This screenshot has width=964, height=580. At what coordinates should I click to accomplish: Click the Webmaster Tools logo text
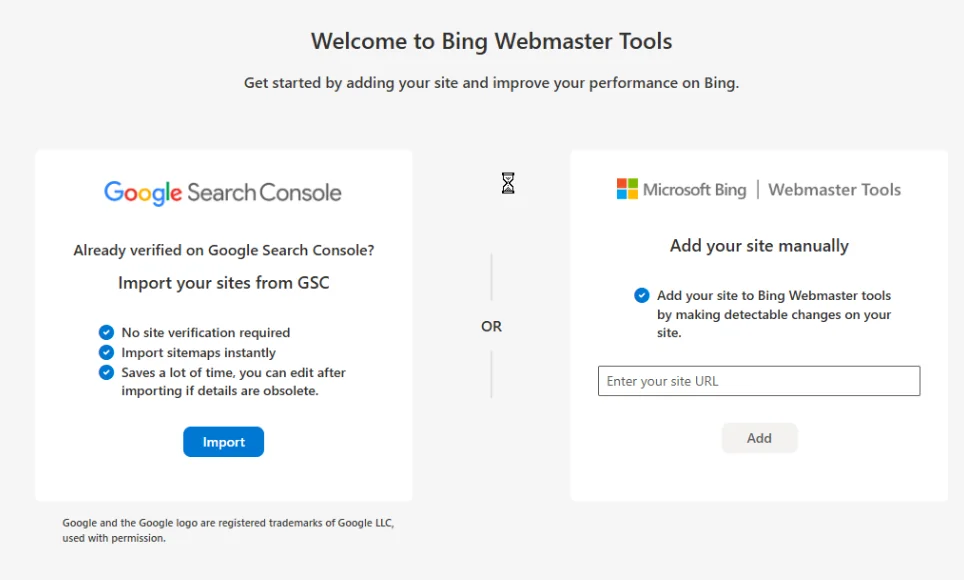834,189
